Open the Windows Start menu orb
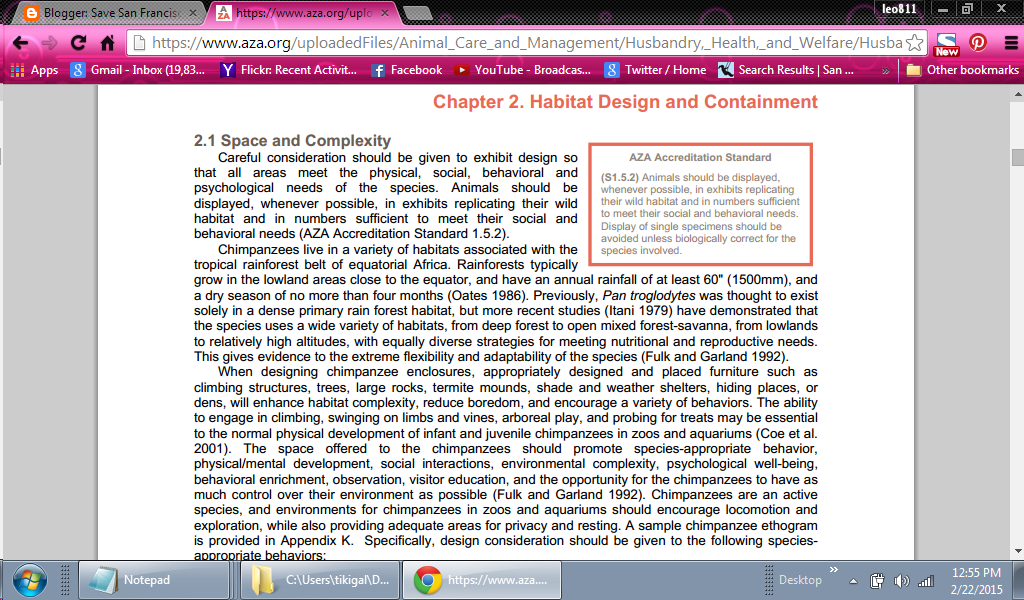Screen dimensions: 1024x600 point(30,580)
